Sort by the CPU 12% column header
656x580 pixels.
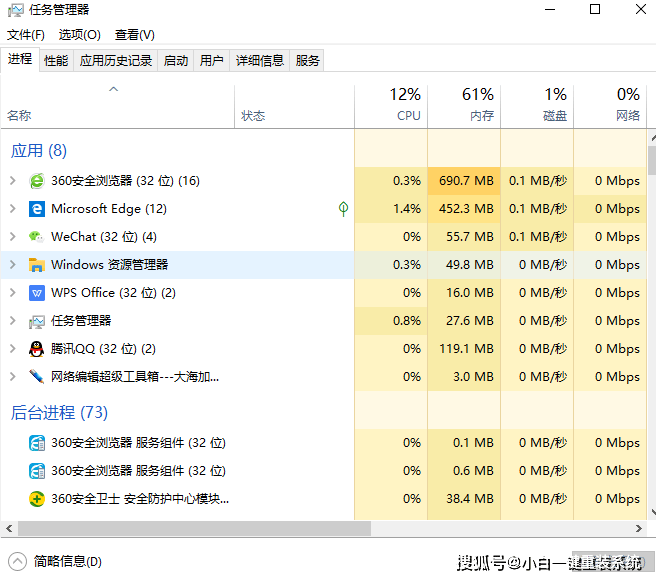pos(391,107)
